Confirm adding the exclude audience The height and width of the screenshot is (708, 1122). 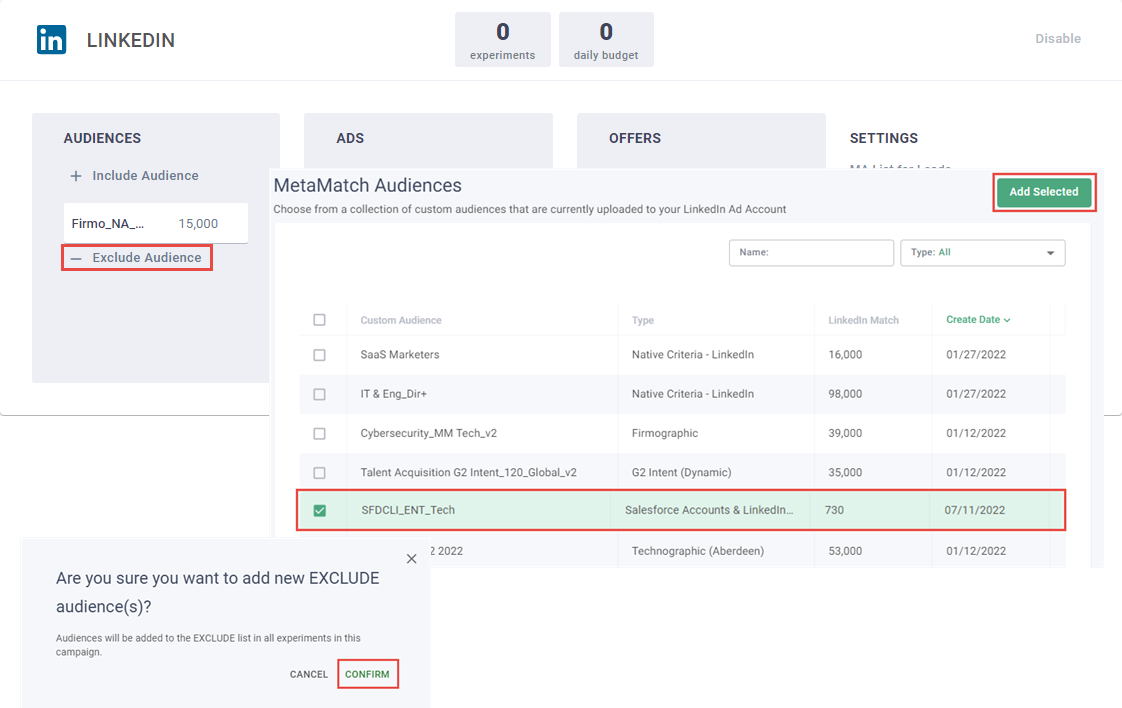click(367, 674)
